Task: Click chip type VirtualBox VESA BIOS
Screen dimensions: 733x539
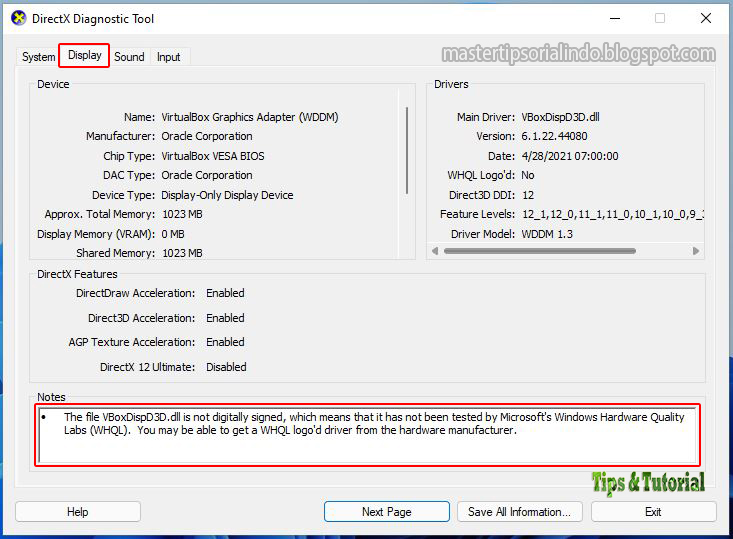Action: pos(213,156)
